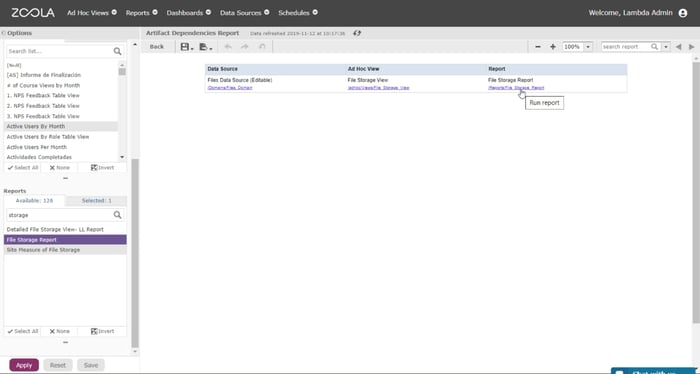This screenshot has height=374, width=700.
Task: Open the Dashboards menu
Action: point(188,13)
